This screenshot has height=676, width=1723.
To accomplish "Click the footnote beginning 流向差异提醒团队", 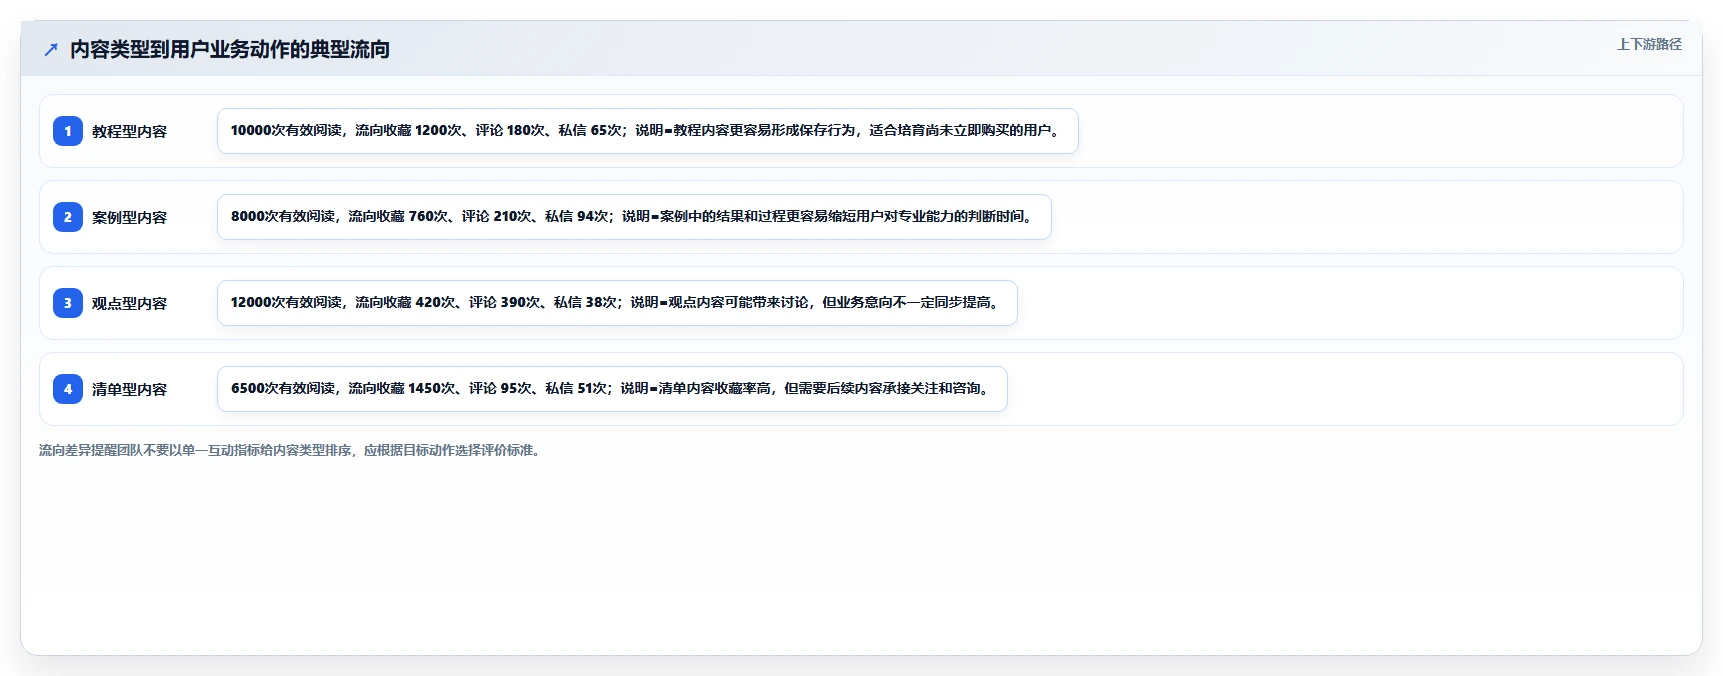I will pyautogui.click(x=292, y=450).
